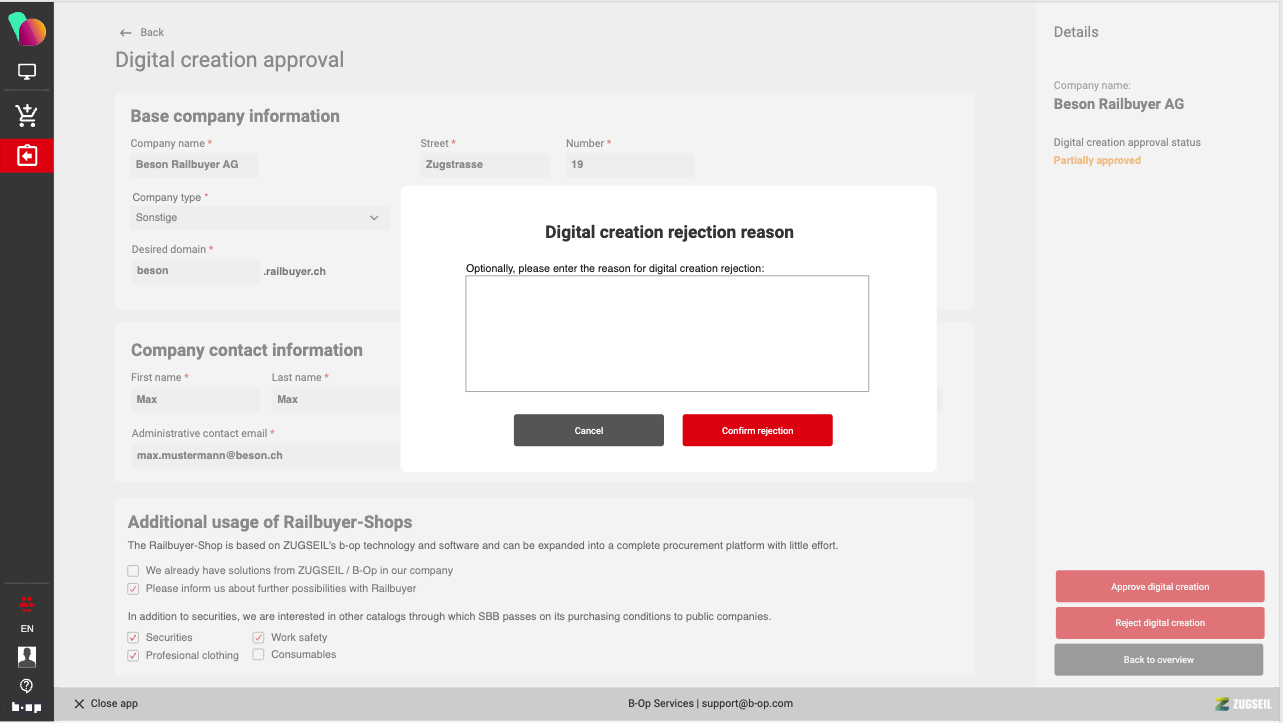Open the add-to-cart sidebar icon
The image size is (1283, 723).
[27, 115]
